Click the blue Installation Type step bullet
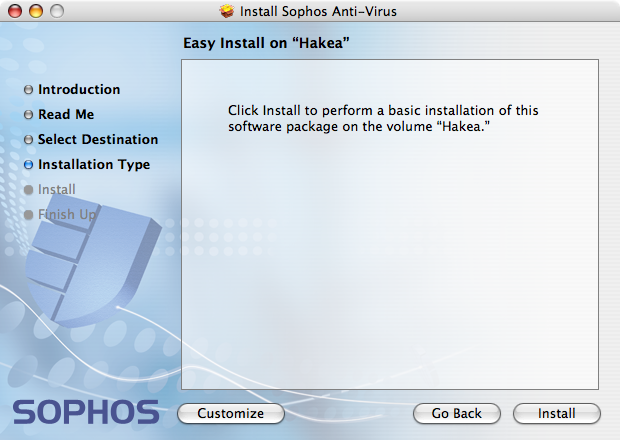The height and width of the screenshot is (440, 620). point(28,164)
